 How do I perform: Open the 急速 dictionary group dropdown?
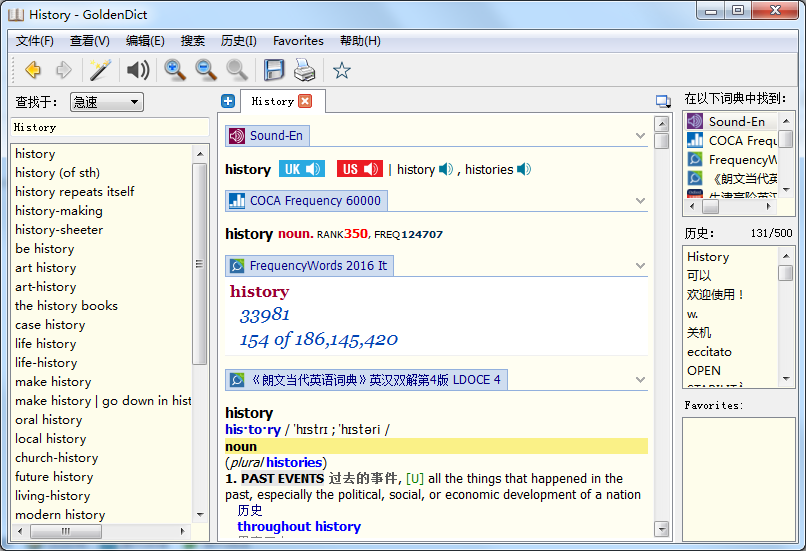107,102
